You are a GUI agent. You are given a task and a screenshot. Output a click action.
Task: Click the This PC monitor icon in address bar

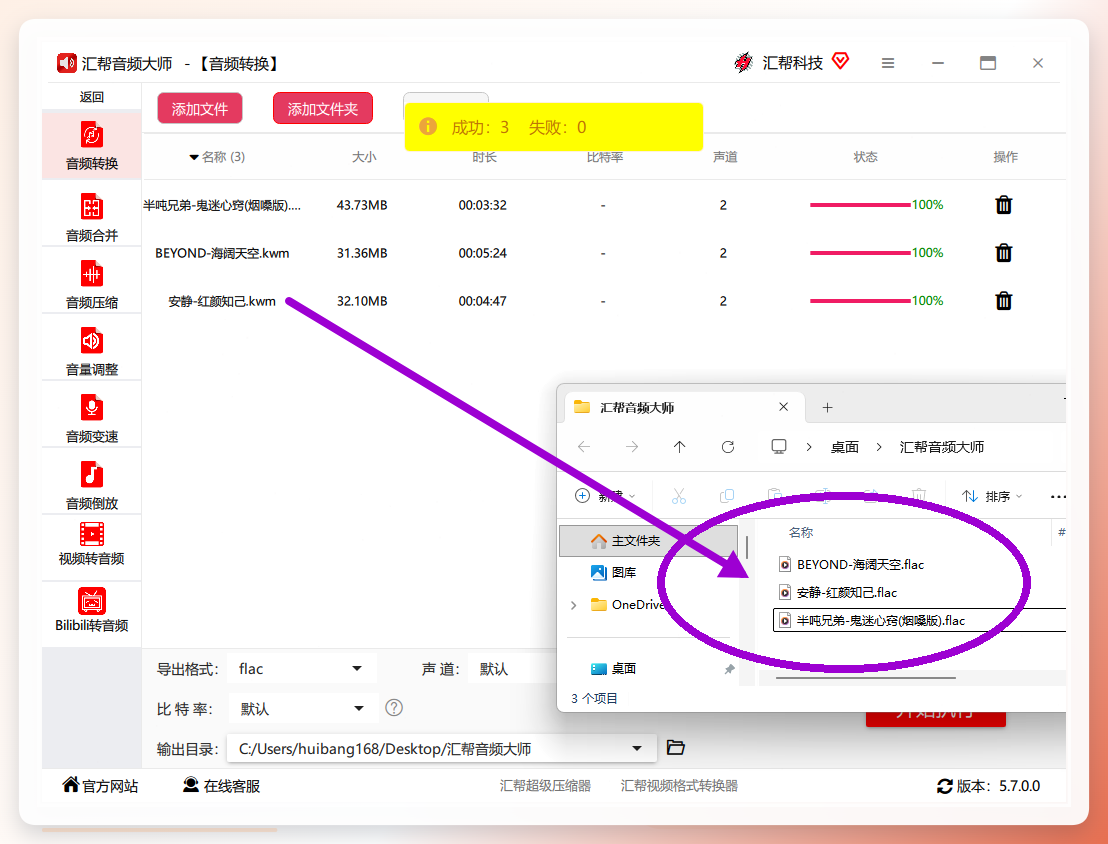click(x=779, y=447)
